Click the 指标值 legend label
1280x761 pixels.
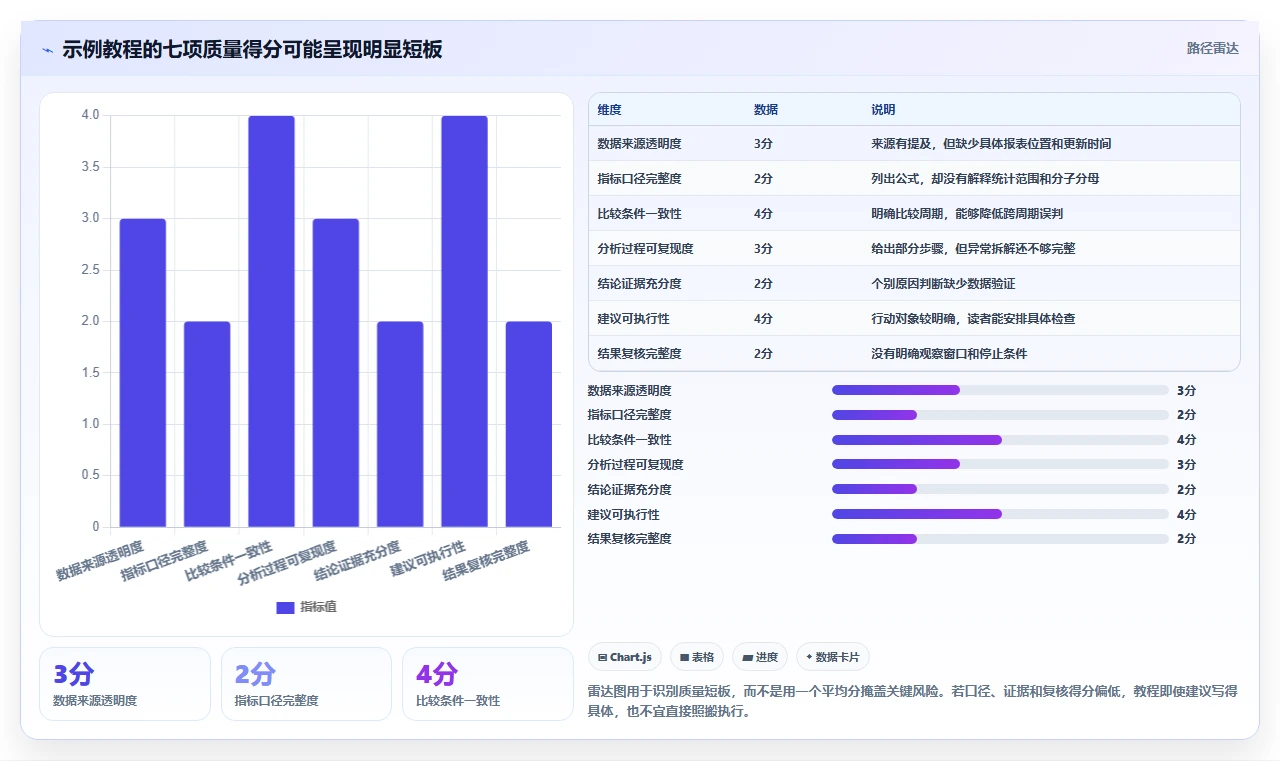[x=318, y=607]
